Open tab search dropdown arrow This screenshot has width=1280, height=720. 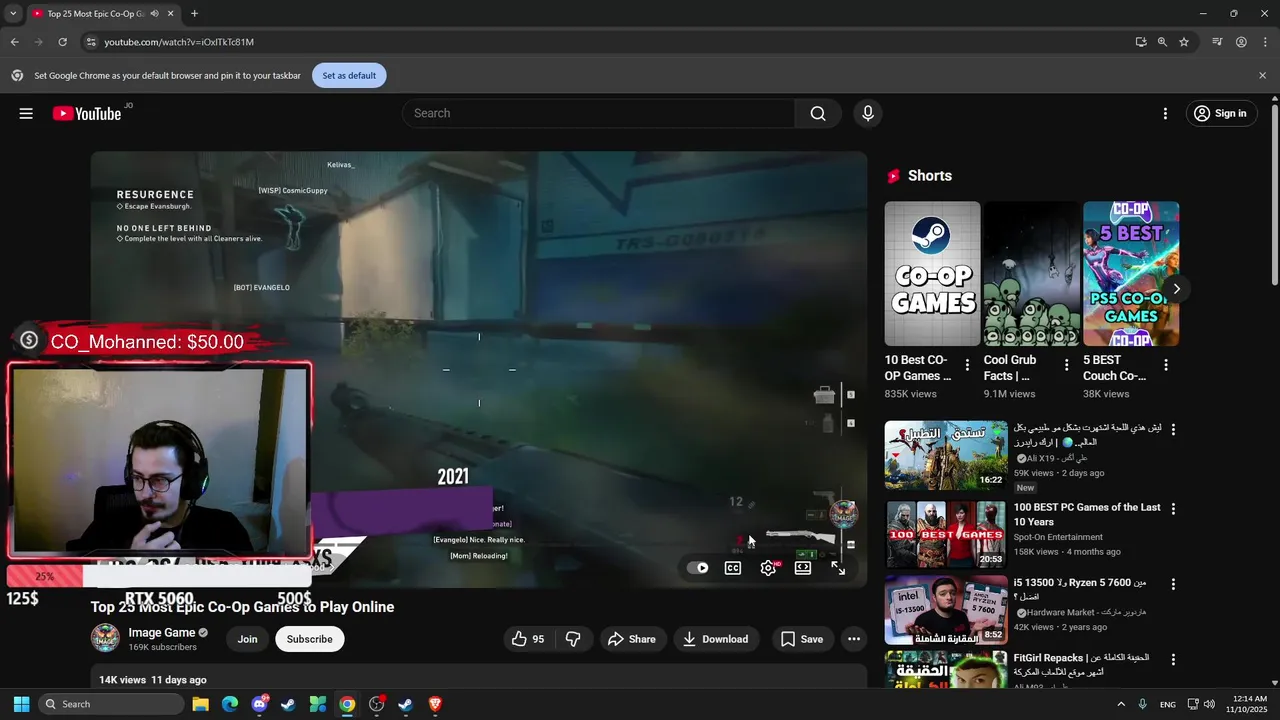13,14
